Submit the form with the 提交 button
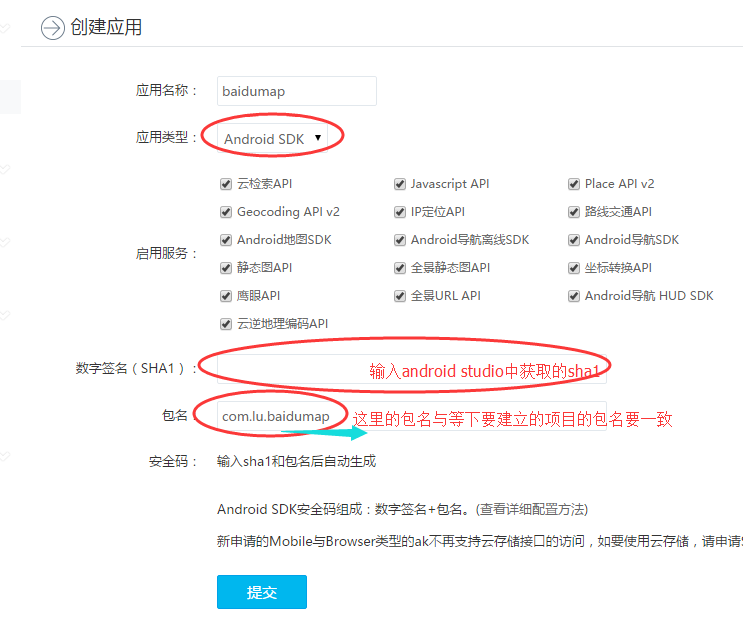Viewport: 743px width, 641px height. pyautogui.click(x=262, y=592)
